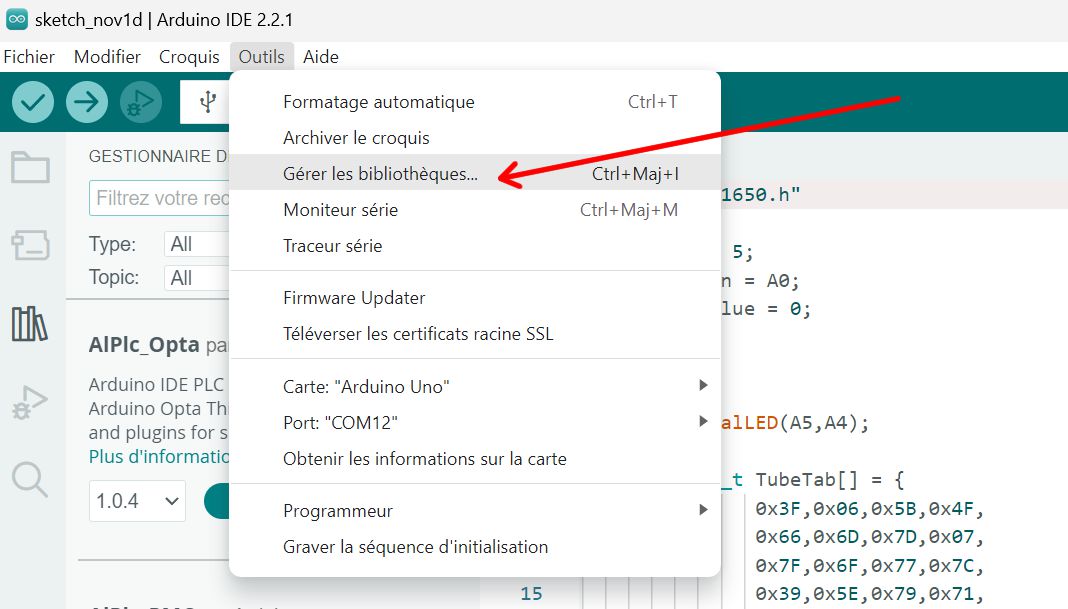Image resolution: width=1068 pixels, height=609 pixels.
Task: Open the Sketchbook folder sidebar icon
Action: pos(30,167)
